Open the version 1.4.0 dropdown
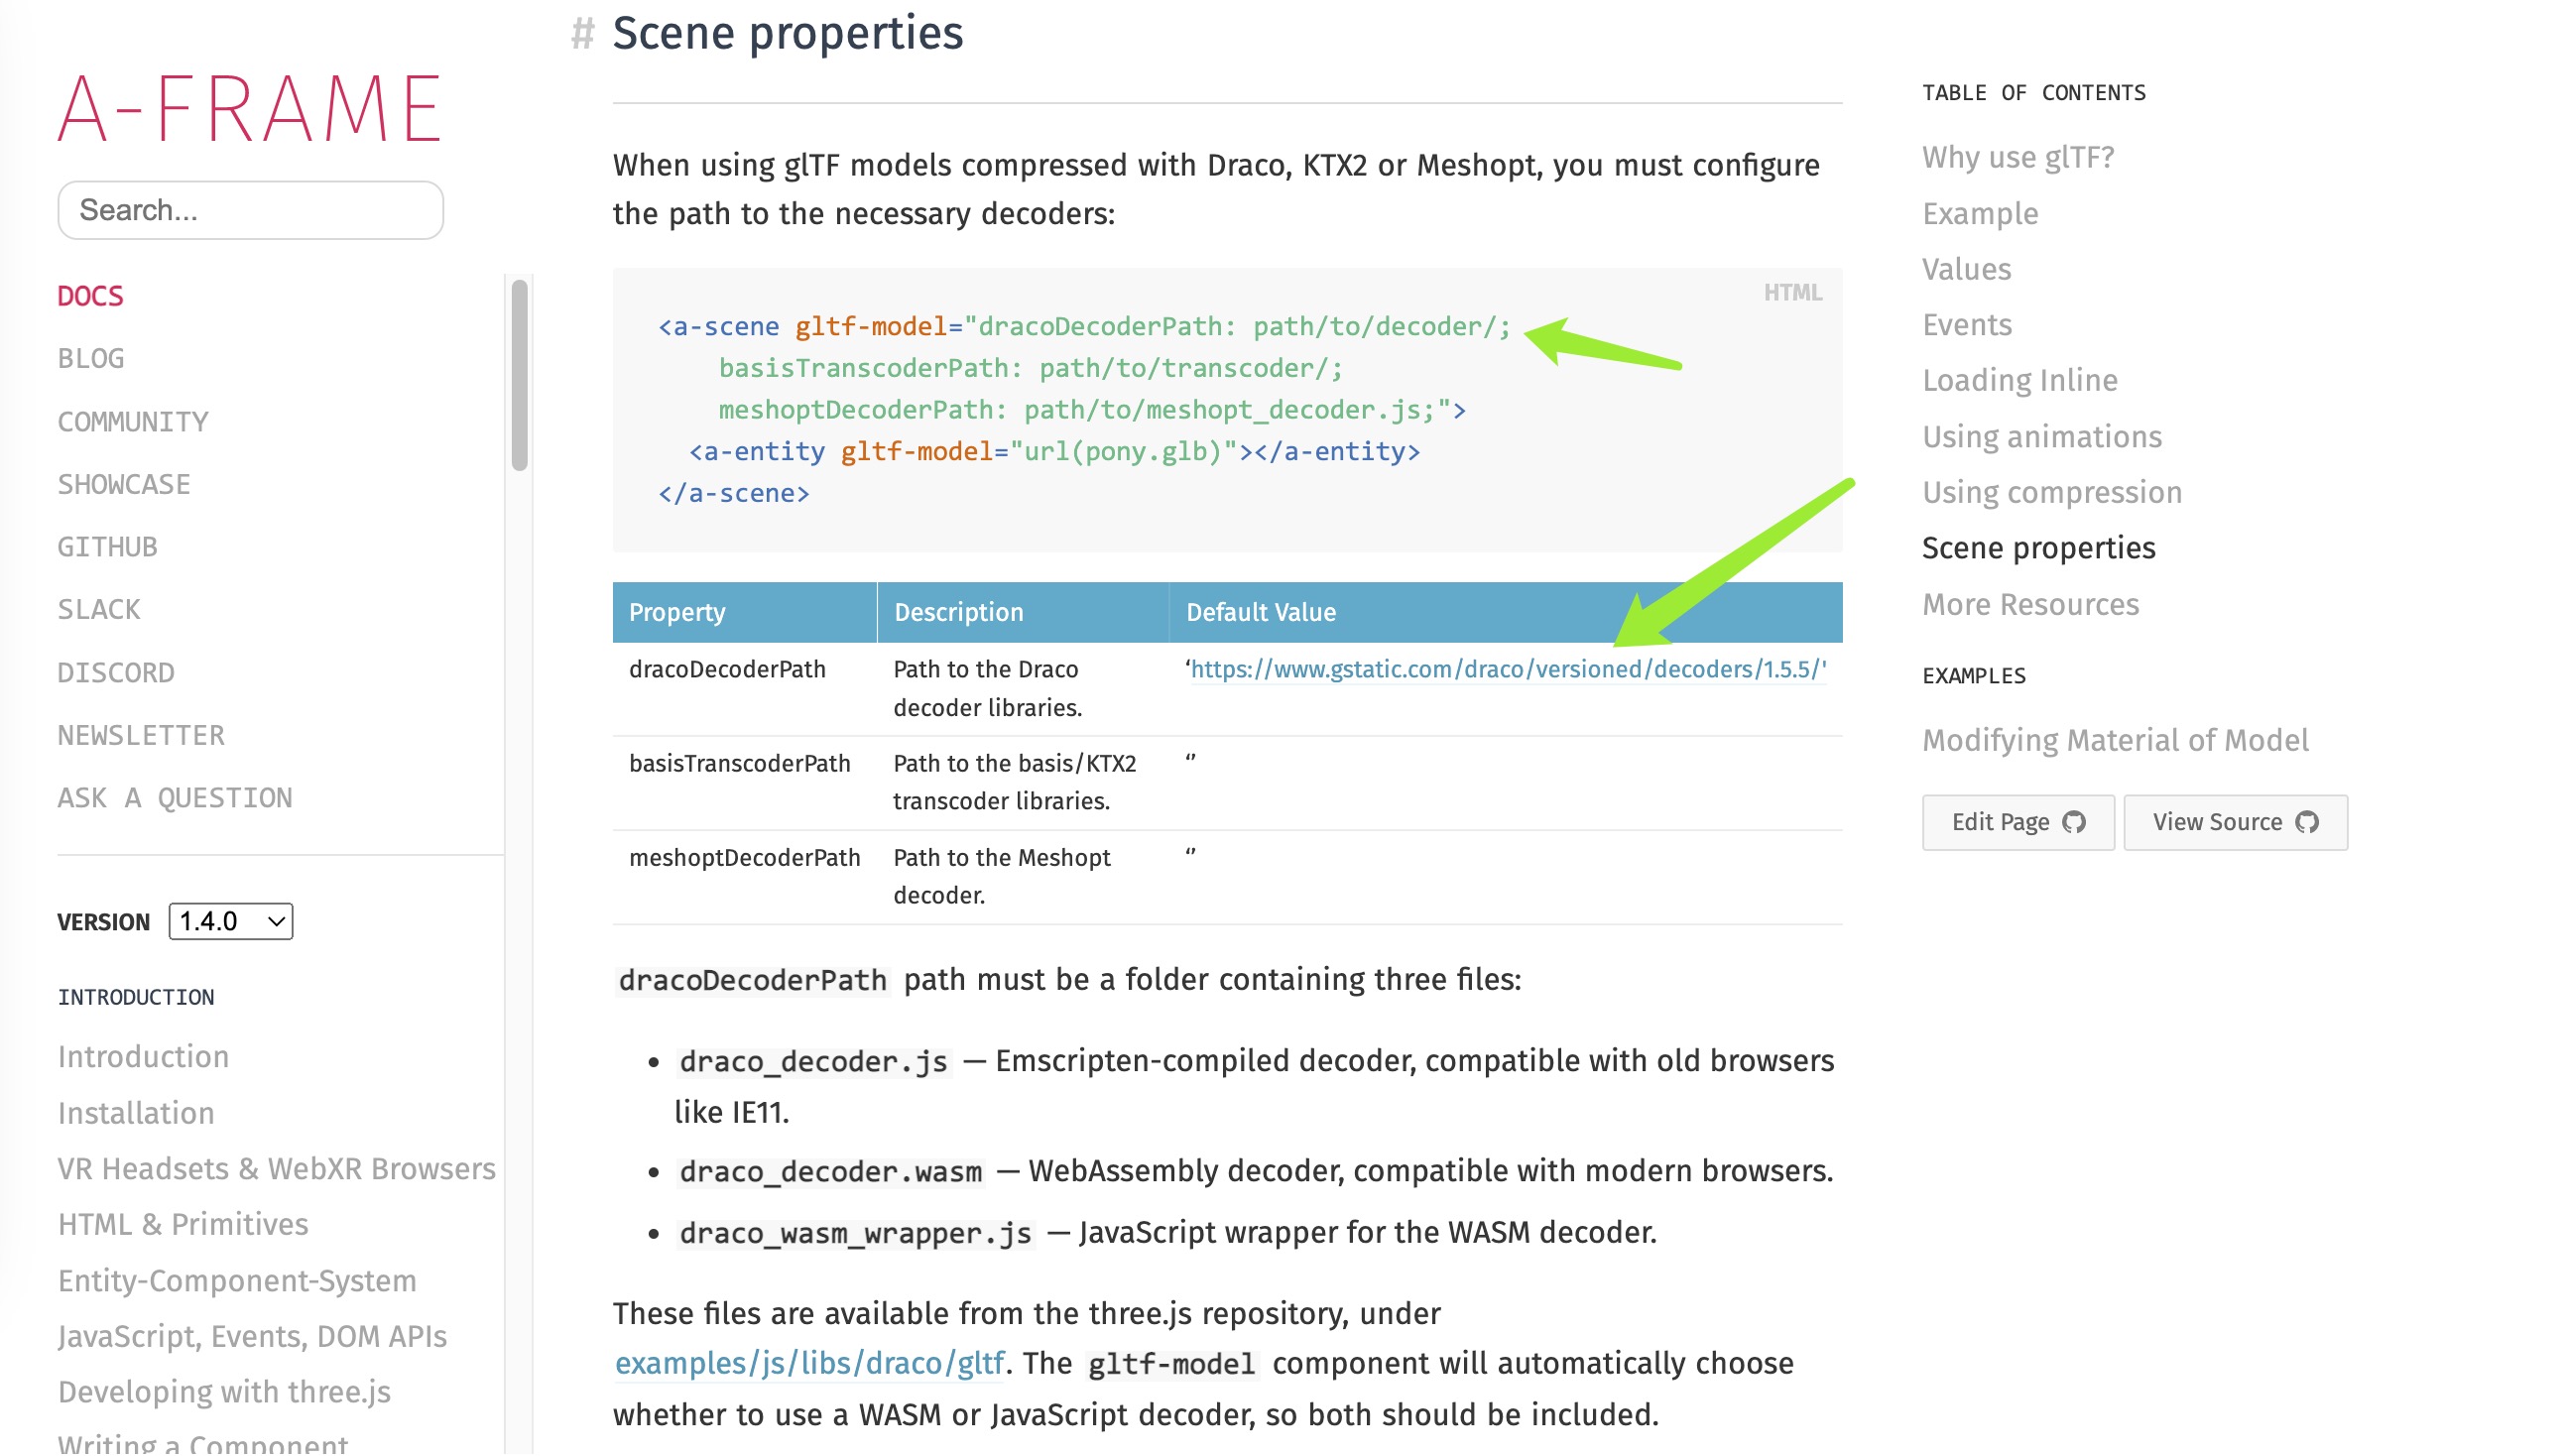Image resolution: width=2567 pixels, height=1456 pixels. 229,921
